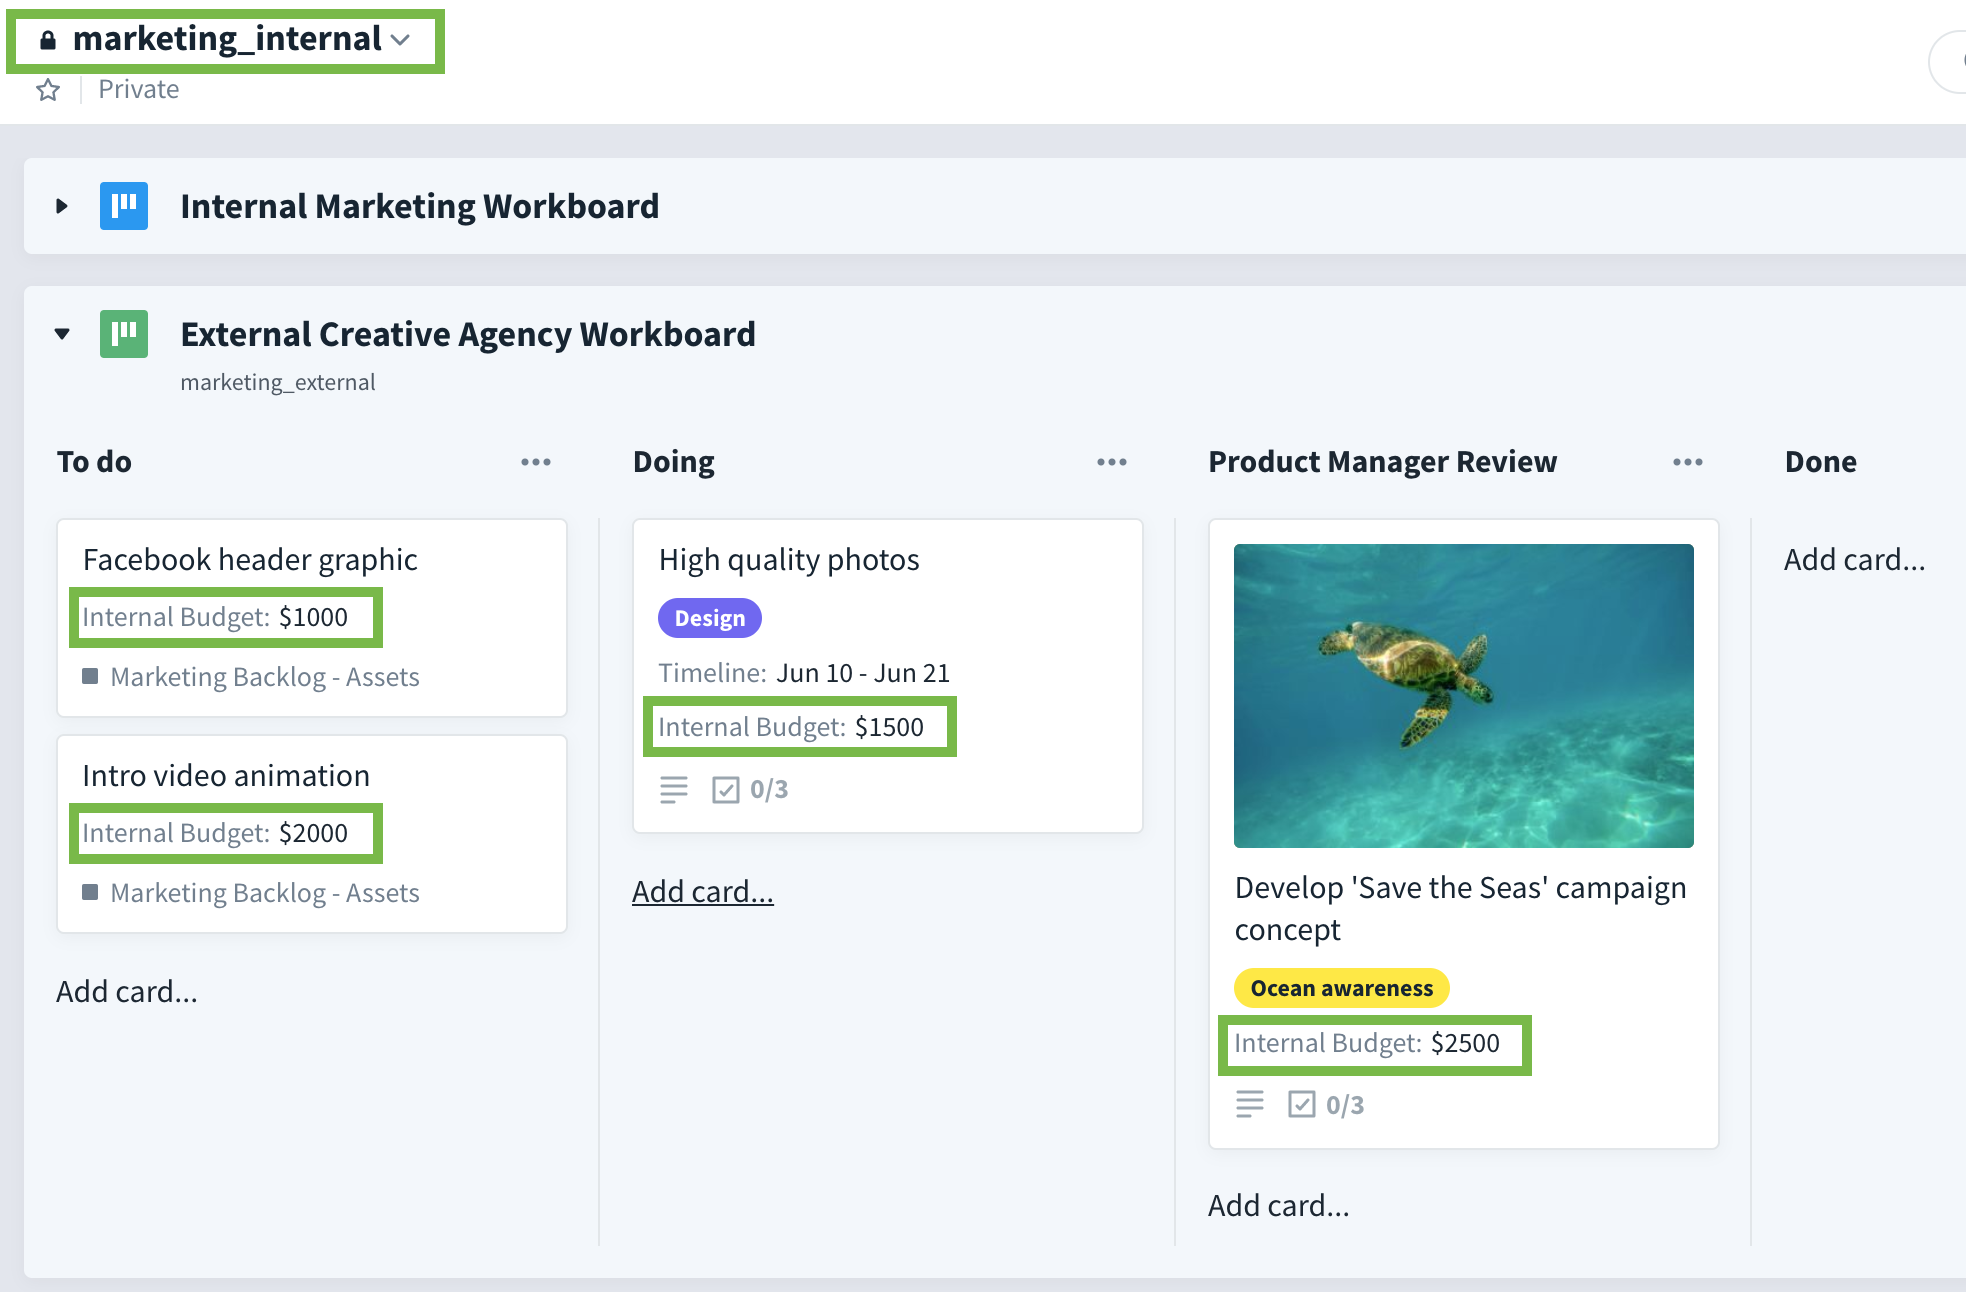Click the yellow Ocean awareness label

(x=1341, y=988)
